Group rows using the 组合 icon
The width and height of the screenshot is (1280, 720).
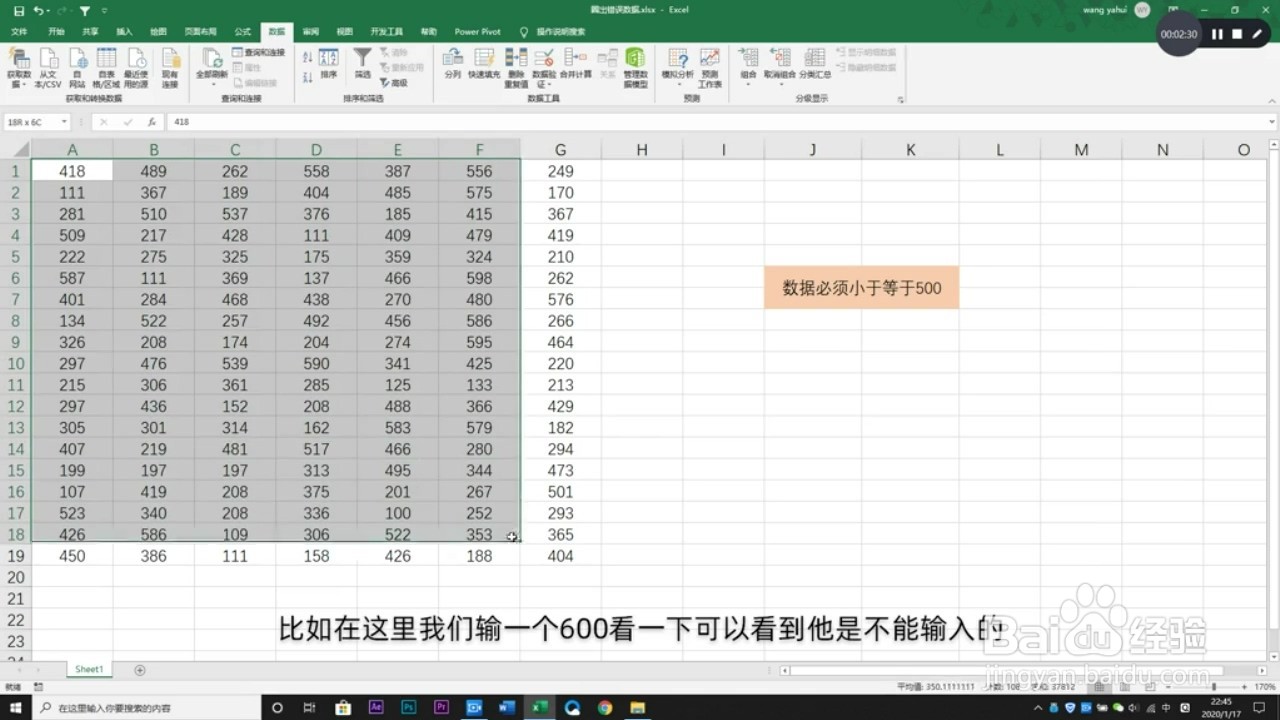pos(748,62)
